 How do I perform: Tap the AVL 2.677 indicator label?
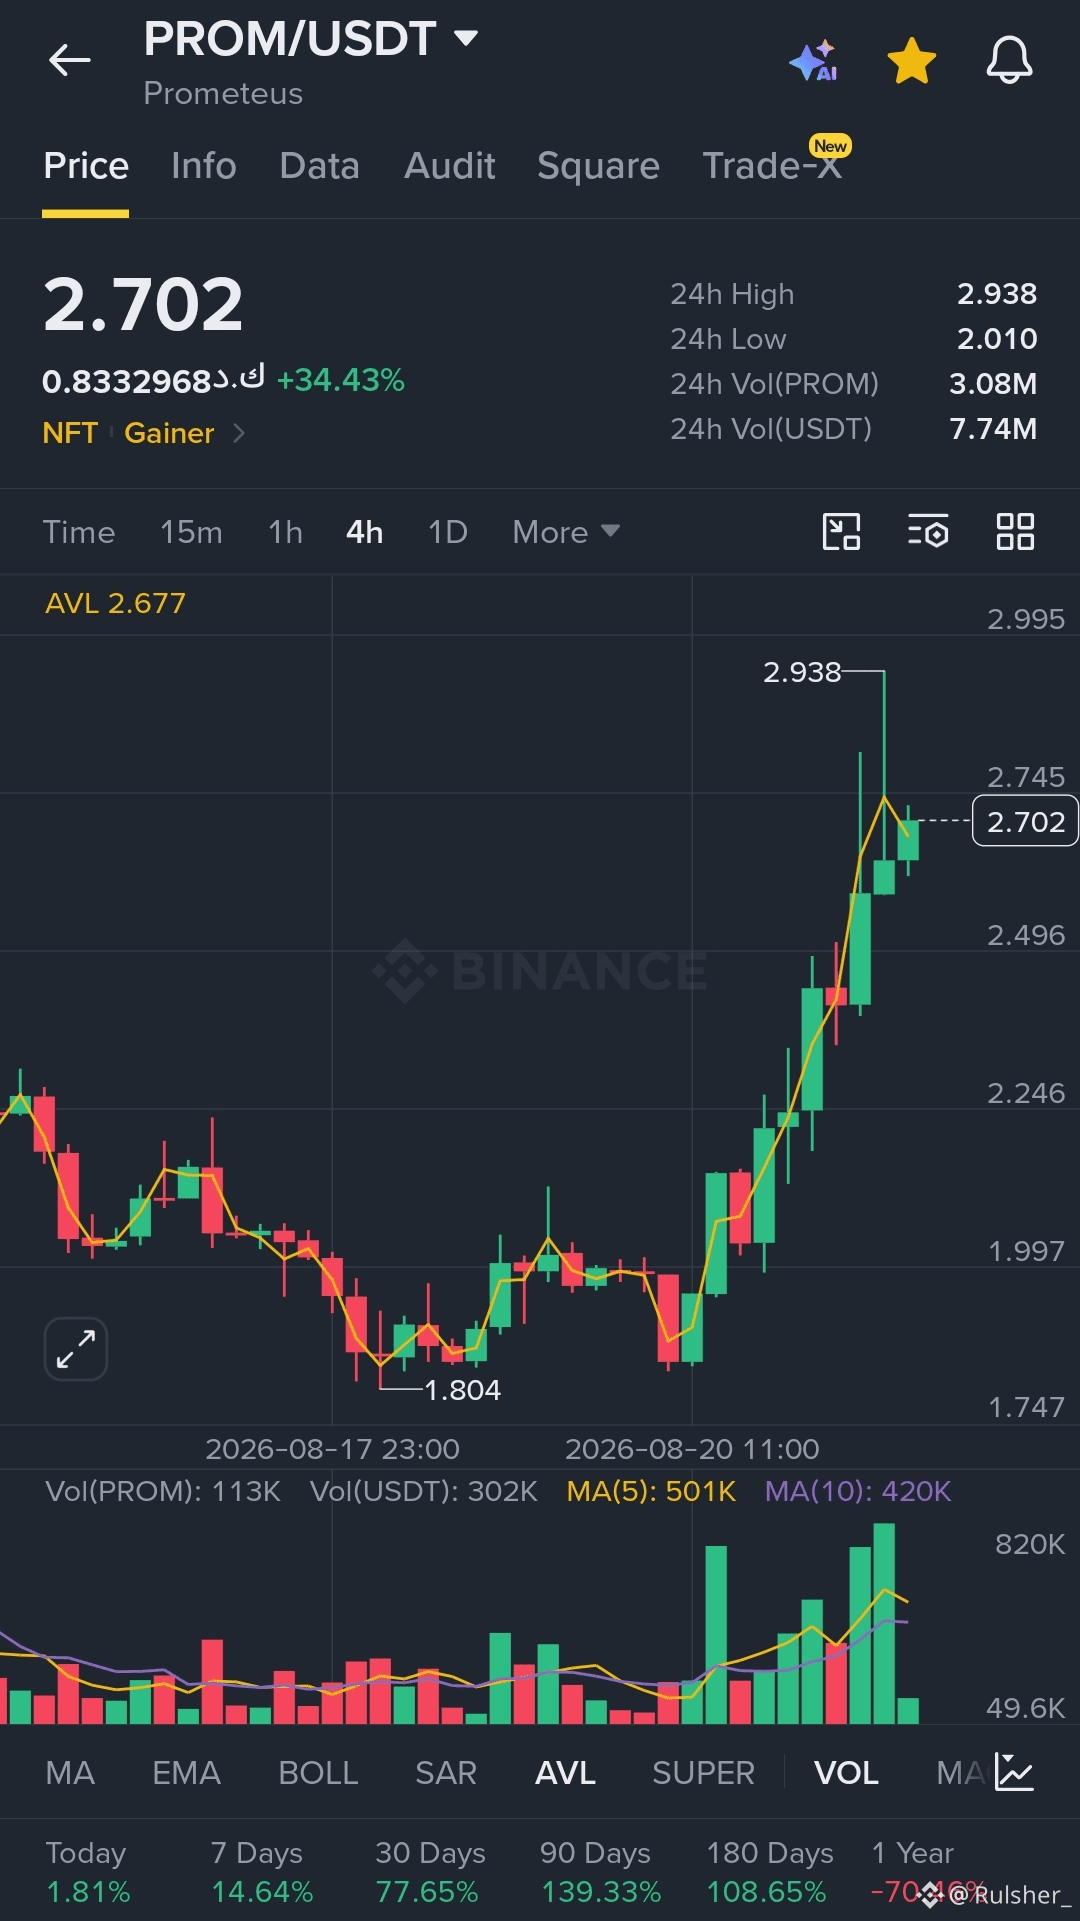click(116, 603)
